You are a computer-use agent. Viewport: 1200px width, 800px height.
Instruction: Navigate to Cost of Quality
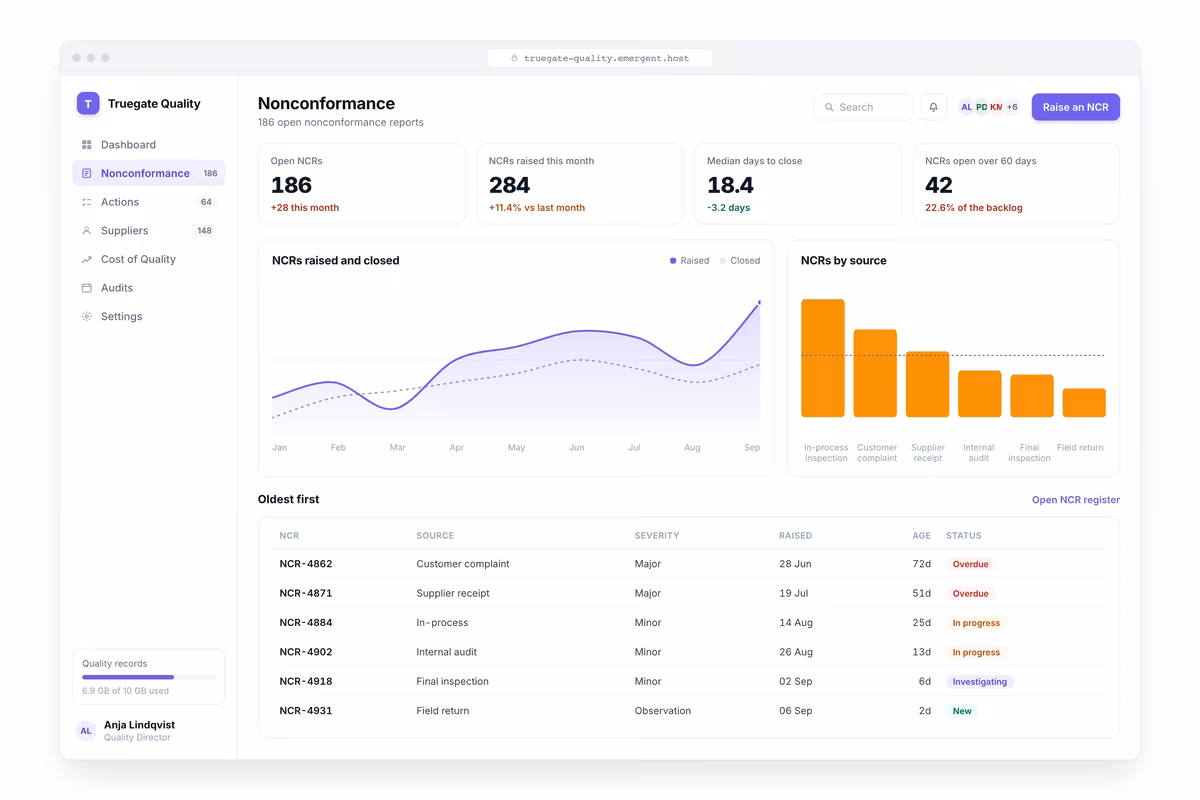[x=149, y=259]
